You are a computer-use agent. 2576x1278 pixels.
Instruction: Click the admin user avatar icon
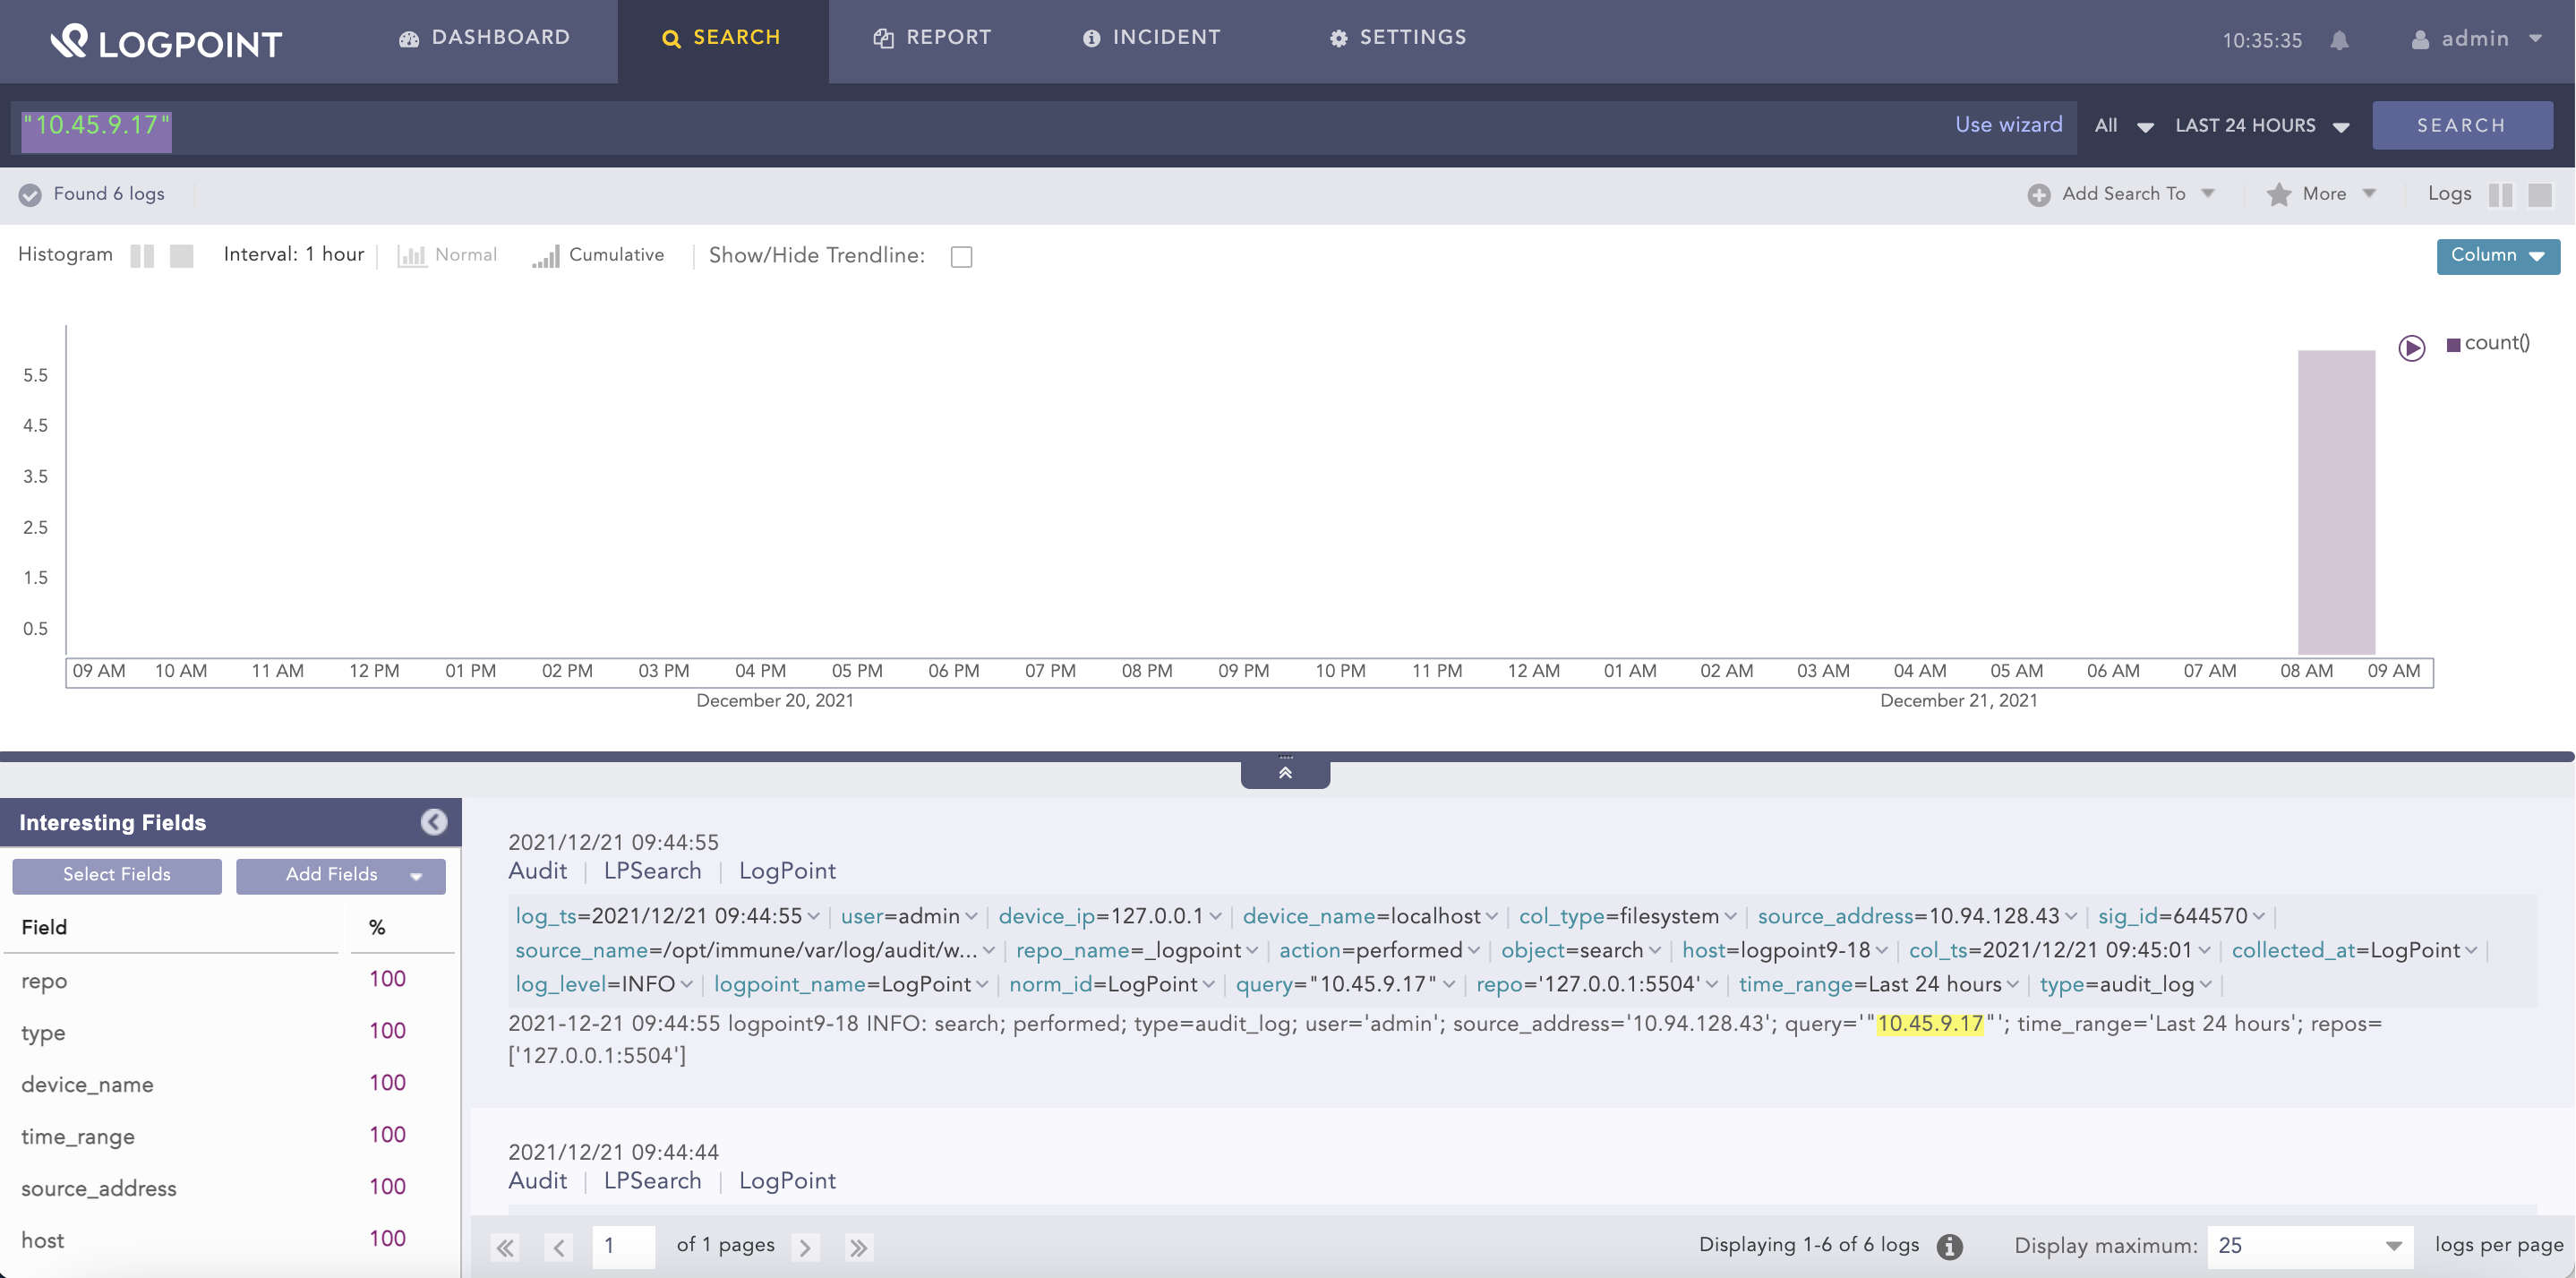(2419, 40)
